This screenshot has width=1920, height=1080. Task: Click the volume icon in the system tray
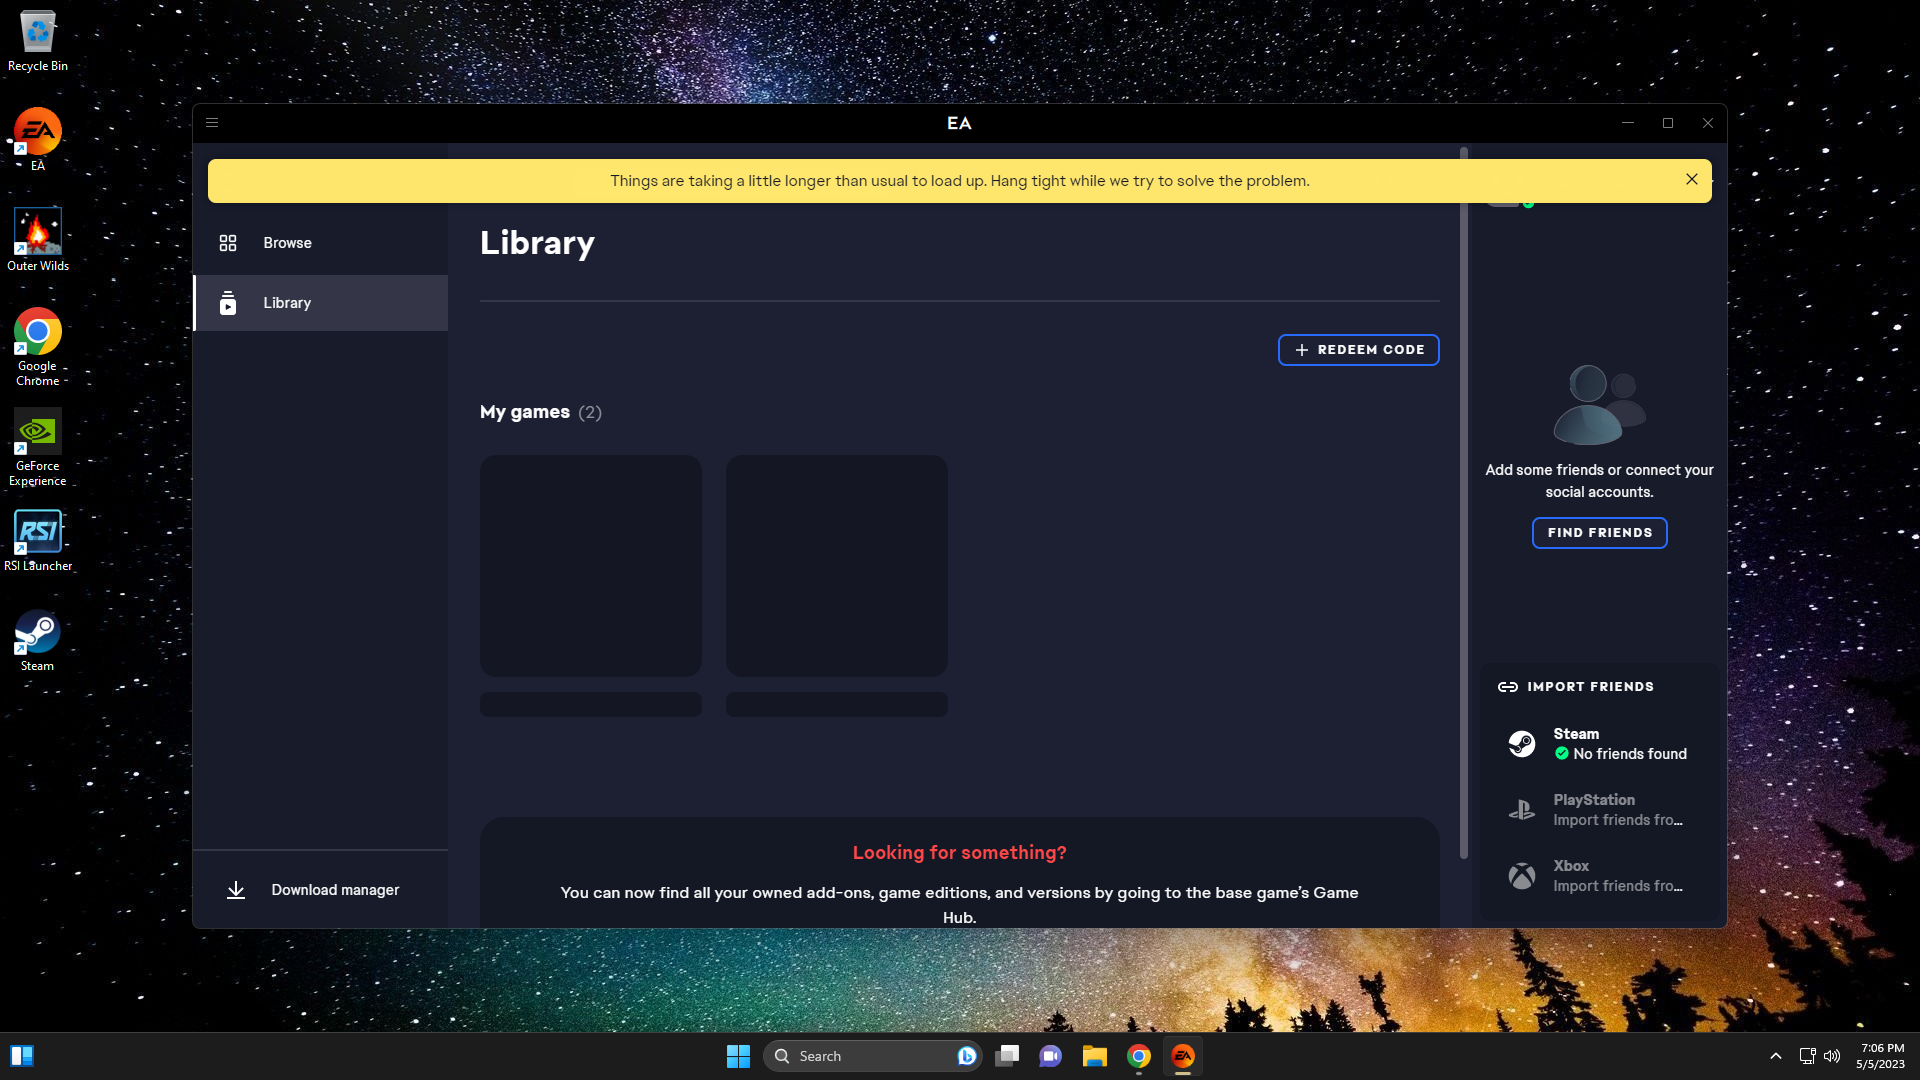tap(1832, 1056)
